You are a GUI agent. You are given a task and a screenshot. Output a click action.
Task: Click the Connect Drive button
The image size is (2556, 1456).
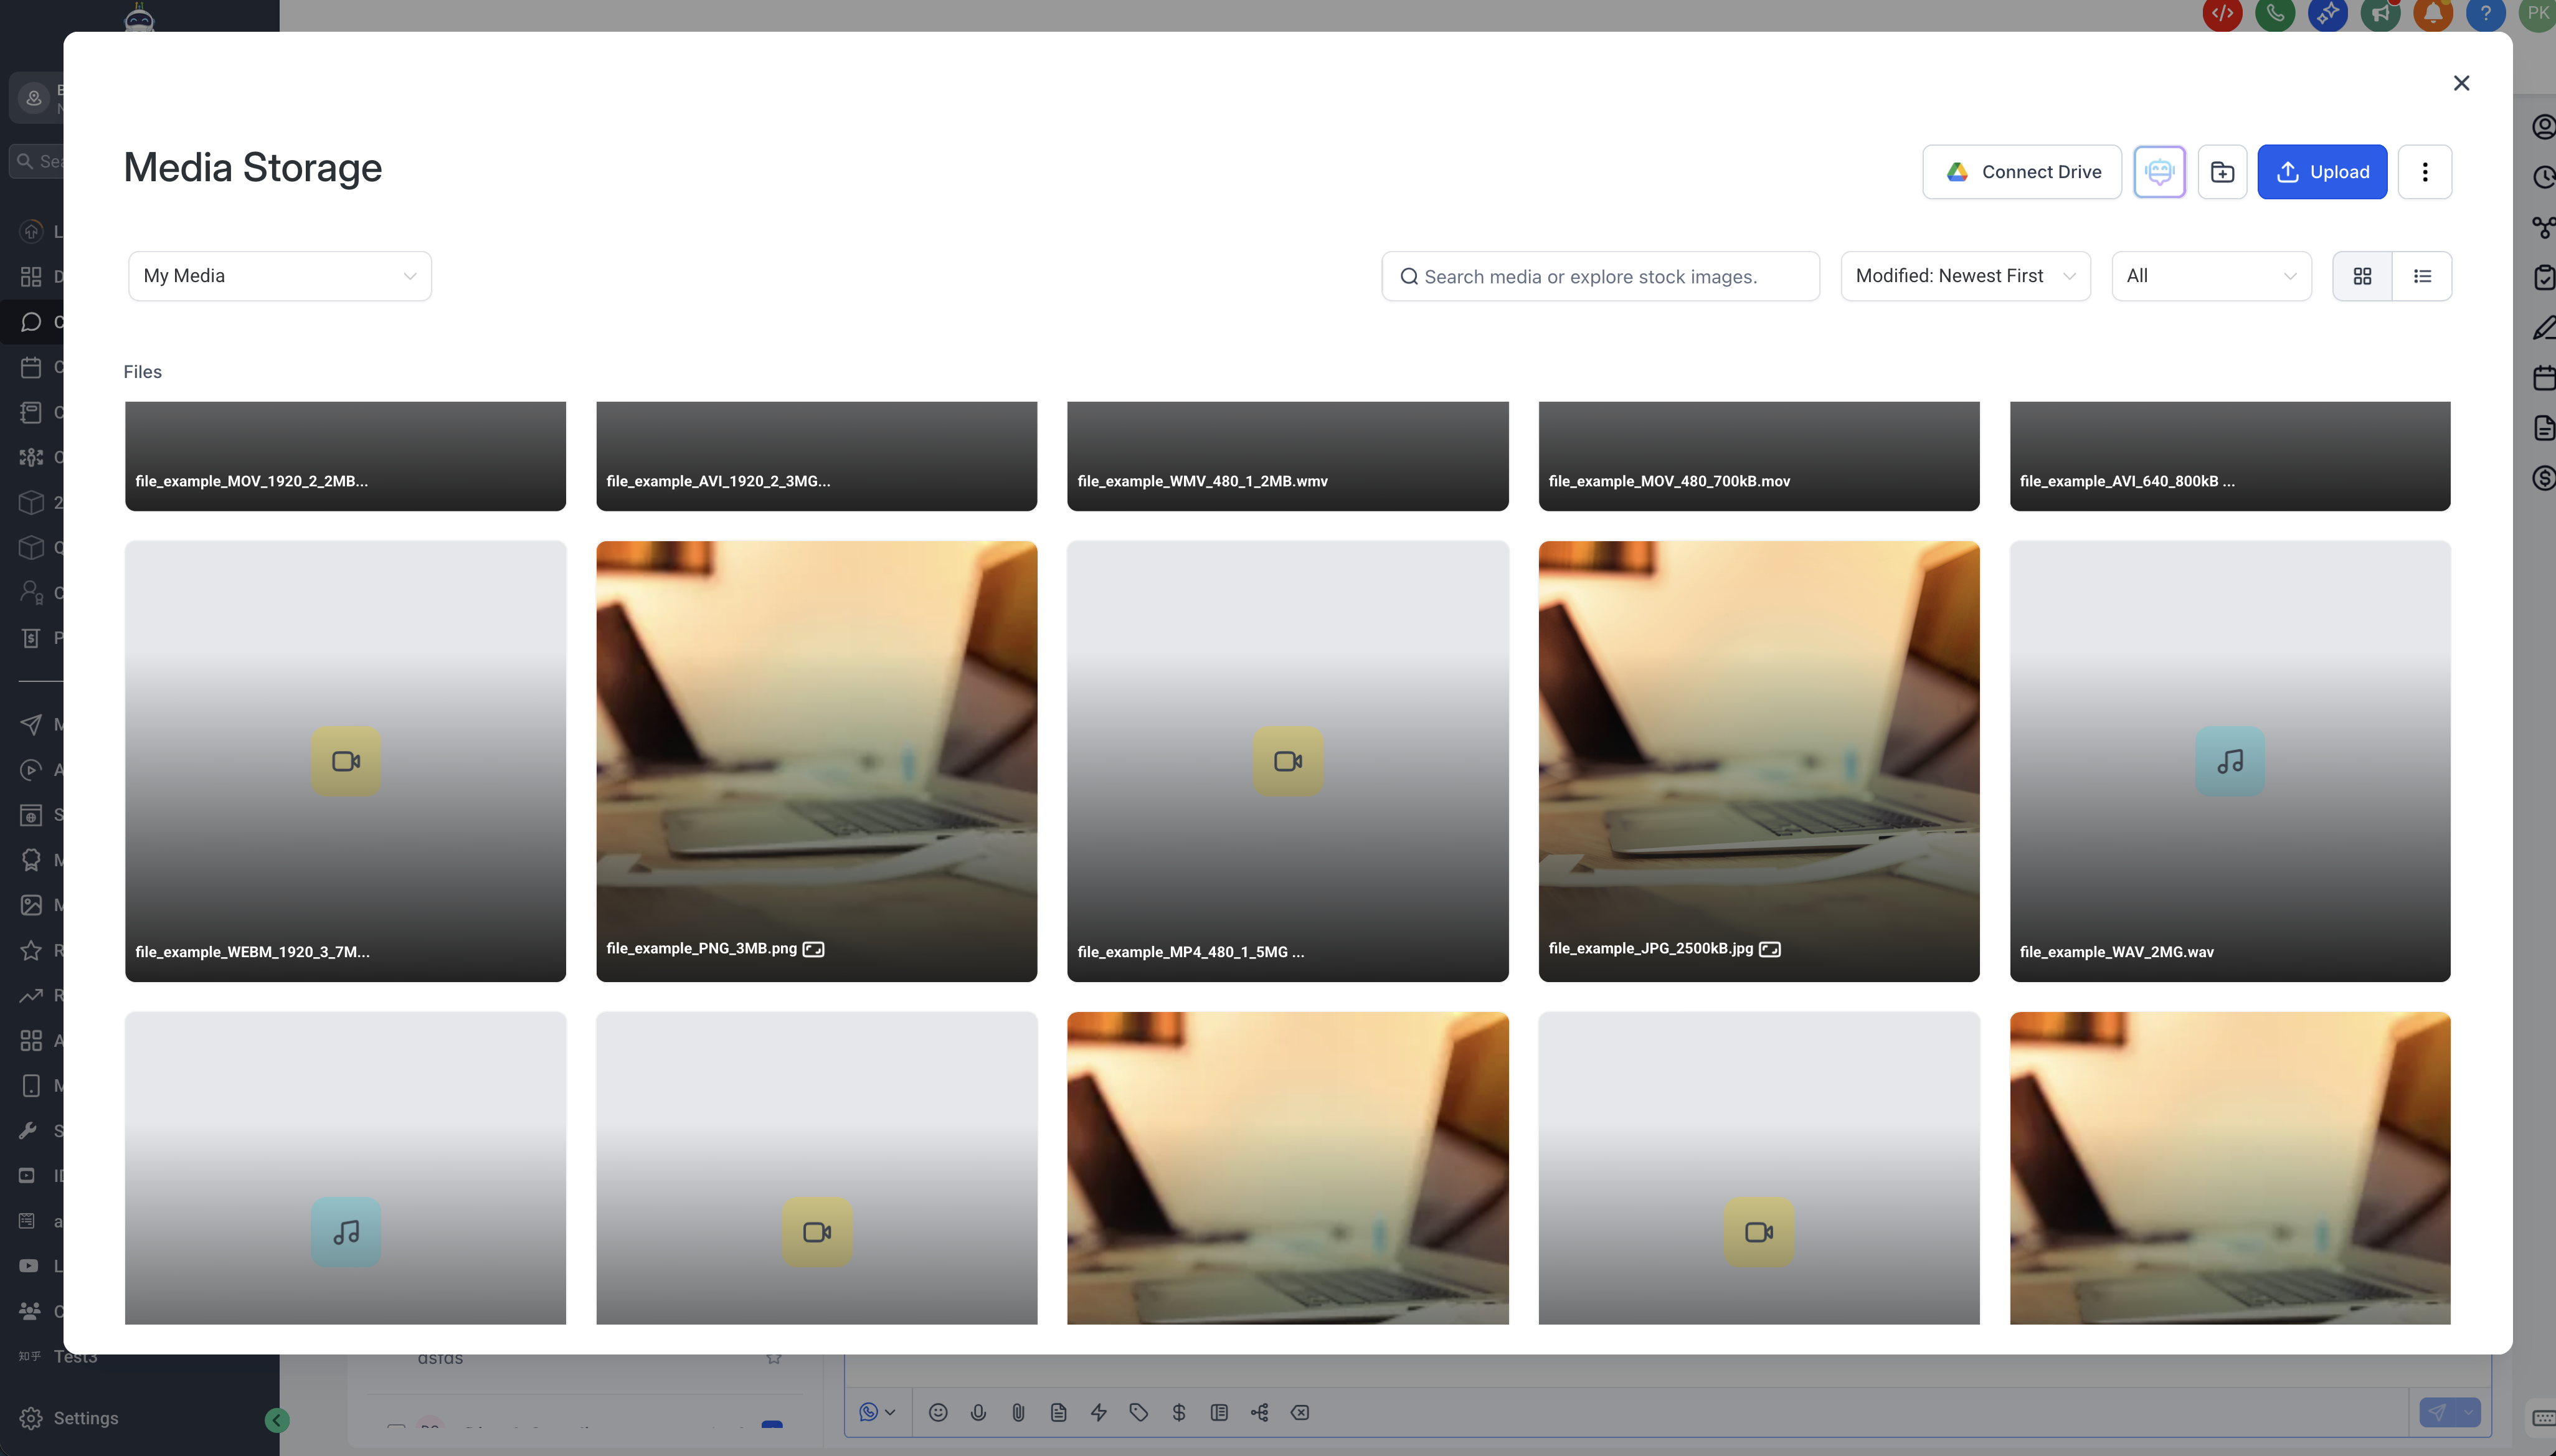coord(2021,171)
